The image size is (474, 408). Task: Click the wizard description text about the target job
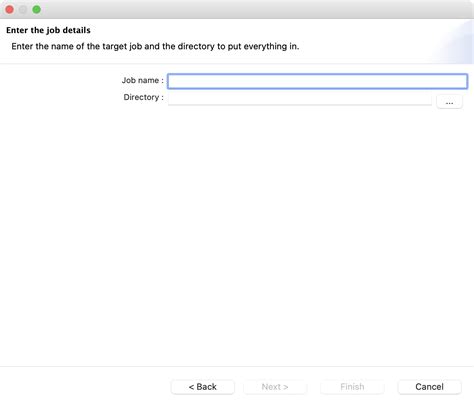[155, 46]
